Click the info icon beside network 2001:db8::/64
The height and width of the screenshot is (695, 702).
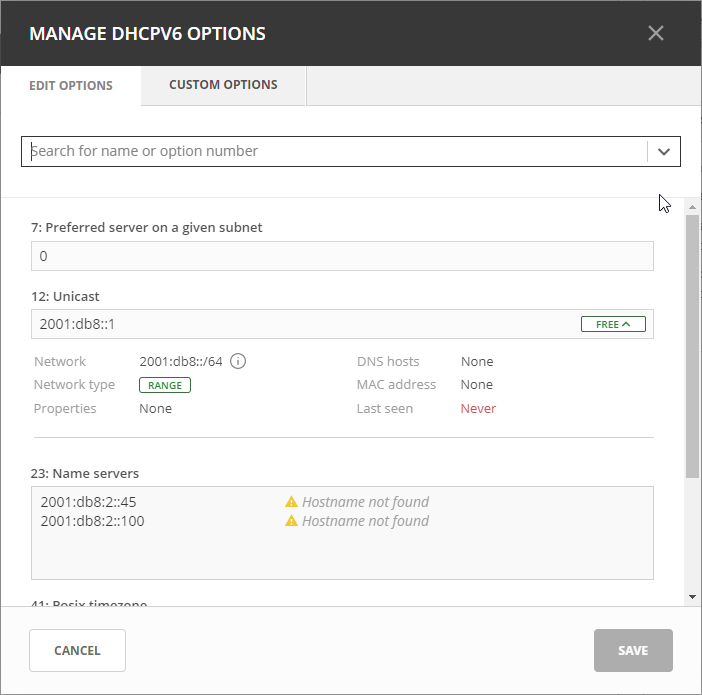[239, 361]
